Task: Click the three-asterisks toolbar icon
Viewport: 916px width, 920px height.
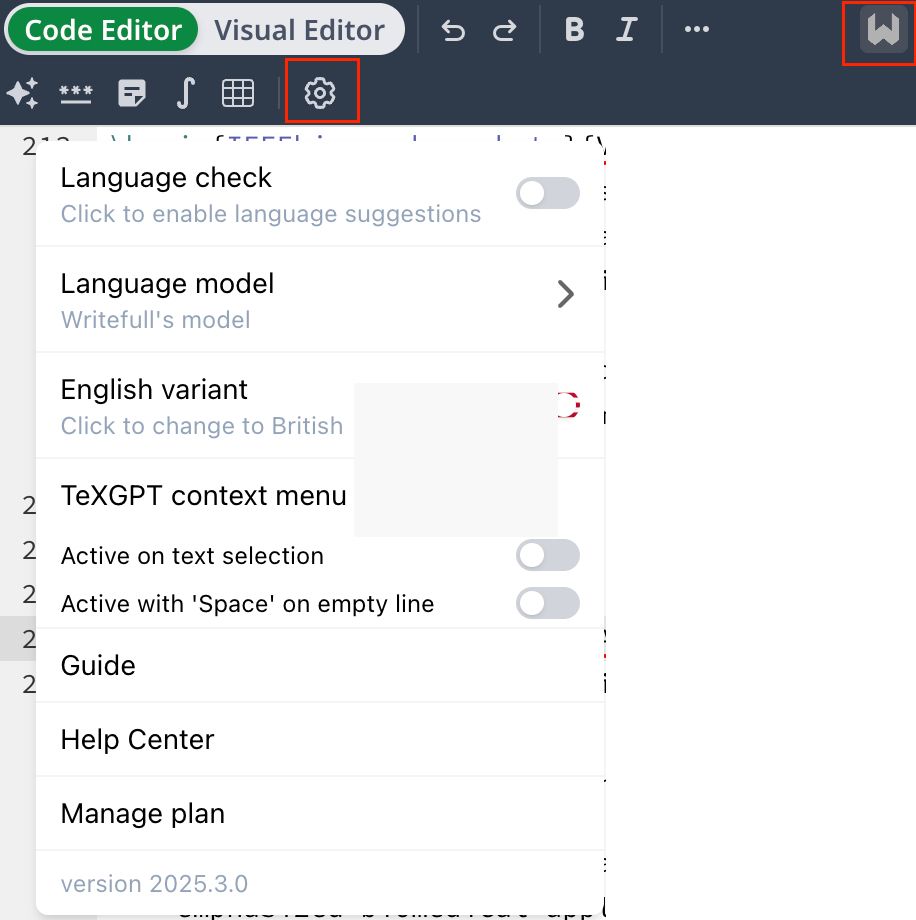Action: coord(76,94)
